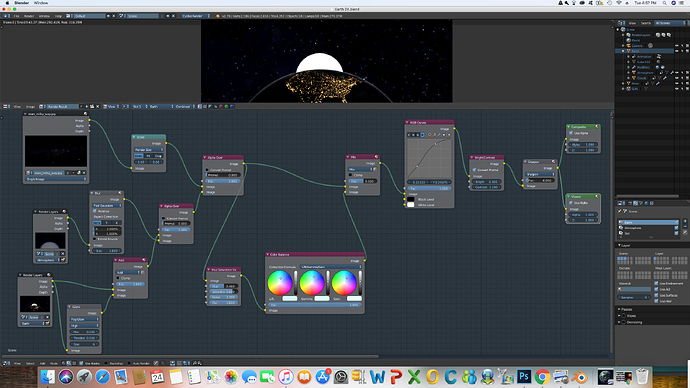Toggle Camera visibility eye in outliner

click(677, 45)
